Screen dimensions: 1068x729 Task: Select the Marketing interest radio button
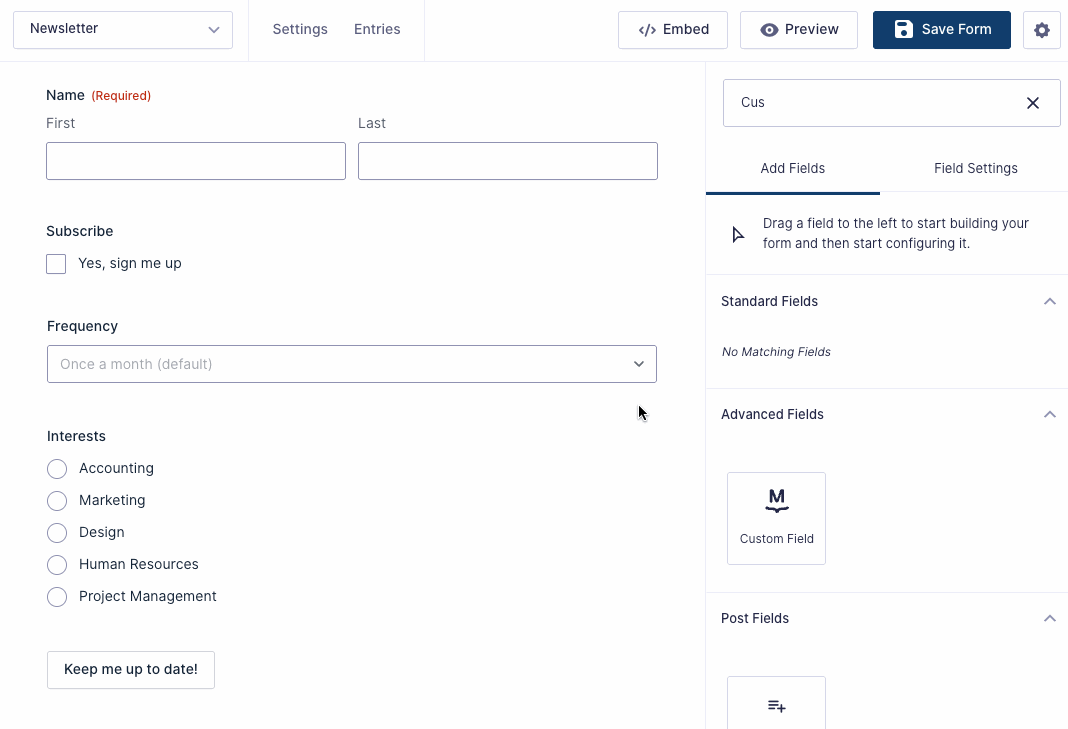(x=57, y=500)
